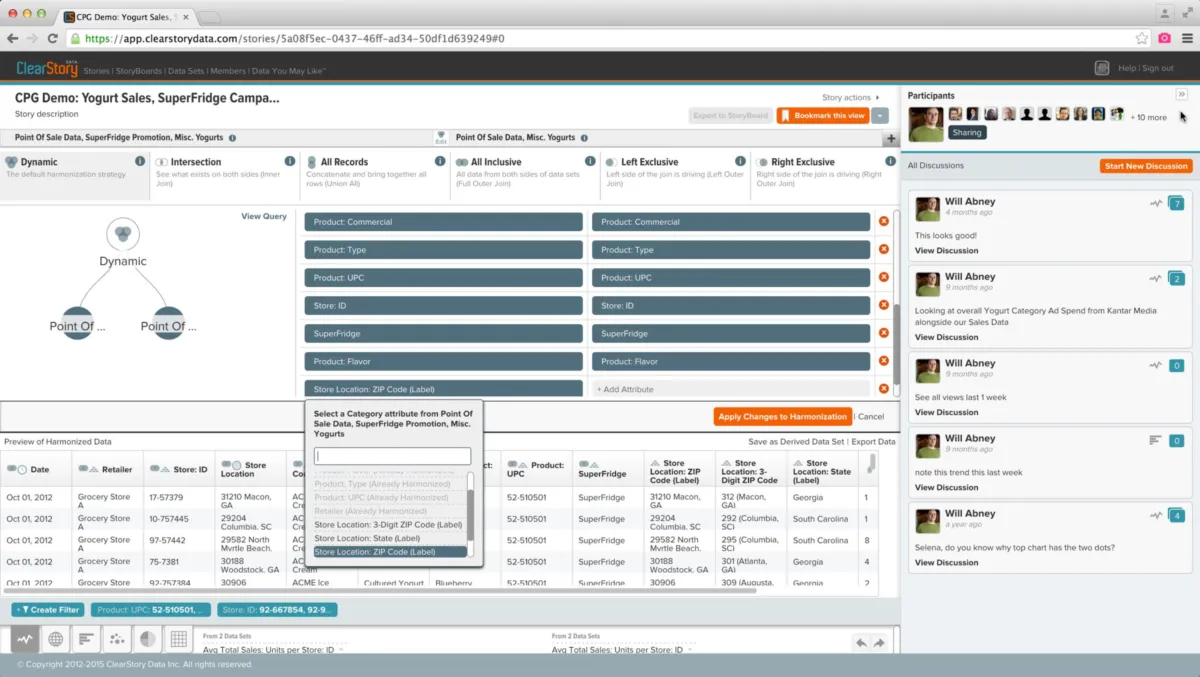This screenshot has height=677, width=1200.
Task: Remove the SuperFridge attribute row
Action: click(x=883, y=333)
